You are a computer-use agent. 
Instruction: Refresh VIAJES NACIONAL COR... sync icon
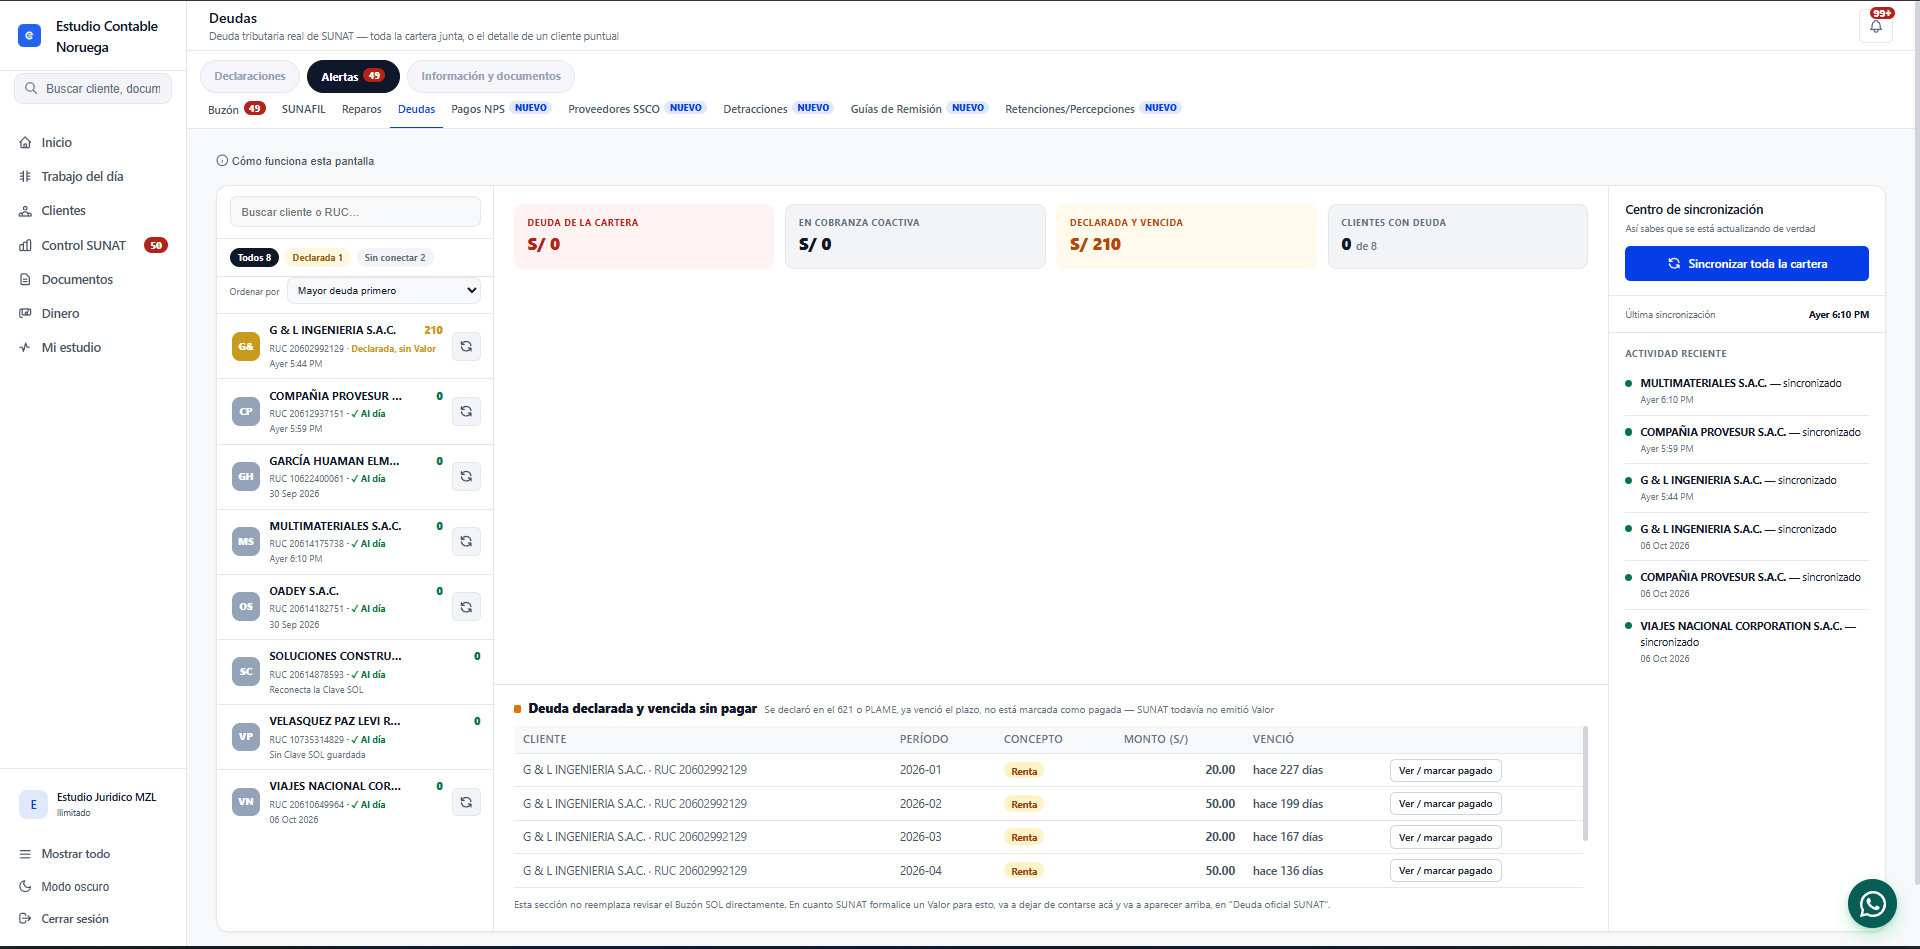[466, 802]
